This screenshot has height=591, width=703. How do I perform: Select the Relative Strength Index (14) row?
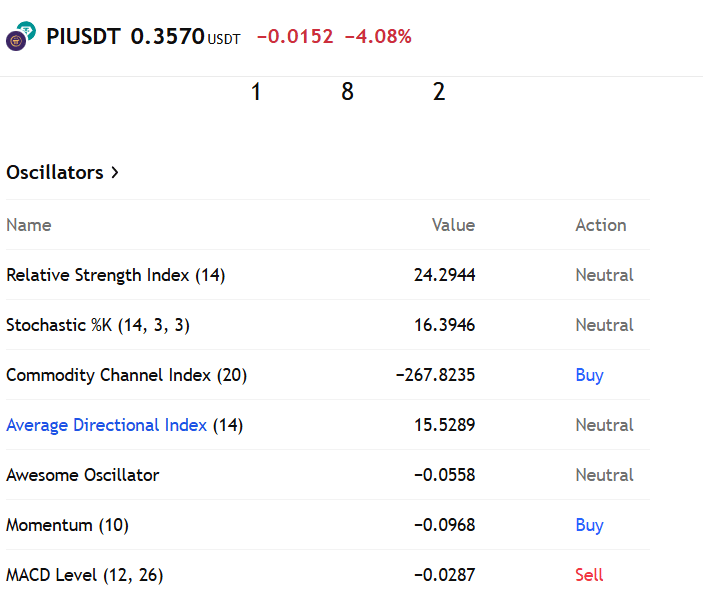(x=328, y=275)
